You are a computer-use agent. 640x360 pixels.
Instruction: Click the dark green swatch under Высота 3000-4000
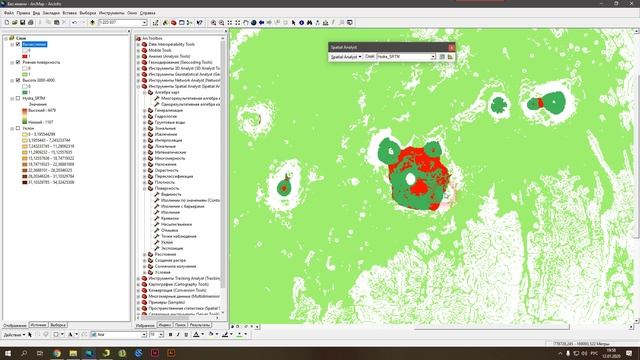(25, 92)
